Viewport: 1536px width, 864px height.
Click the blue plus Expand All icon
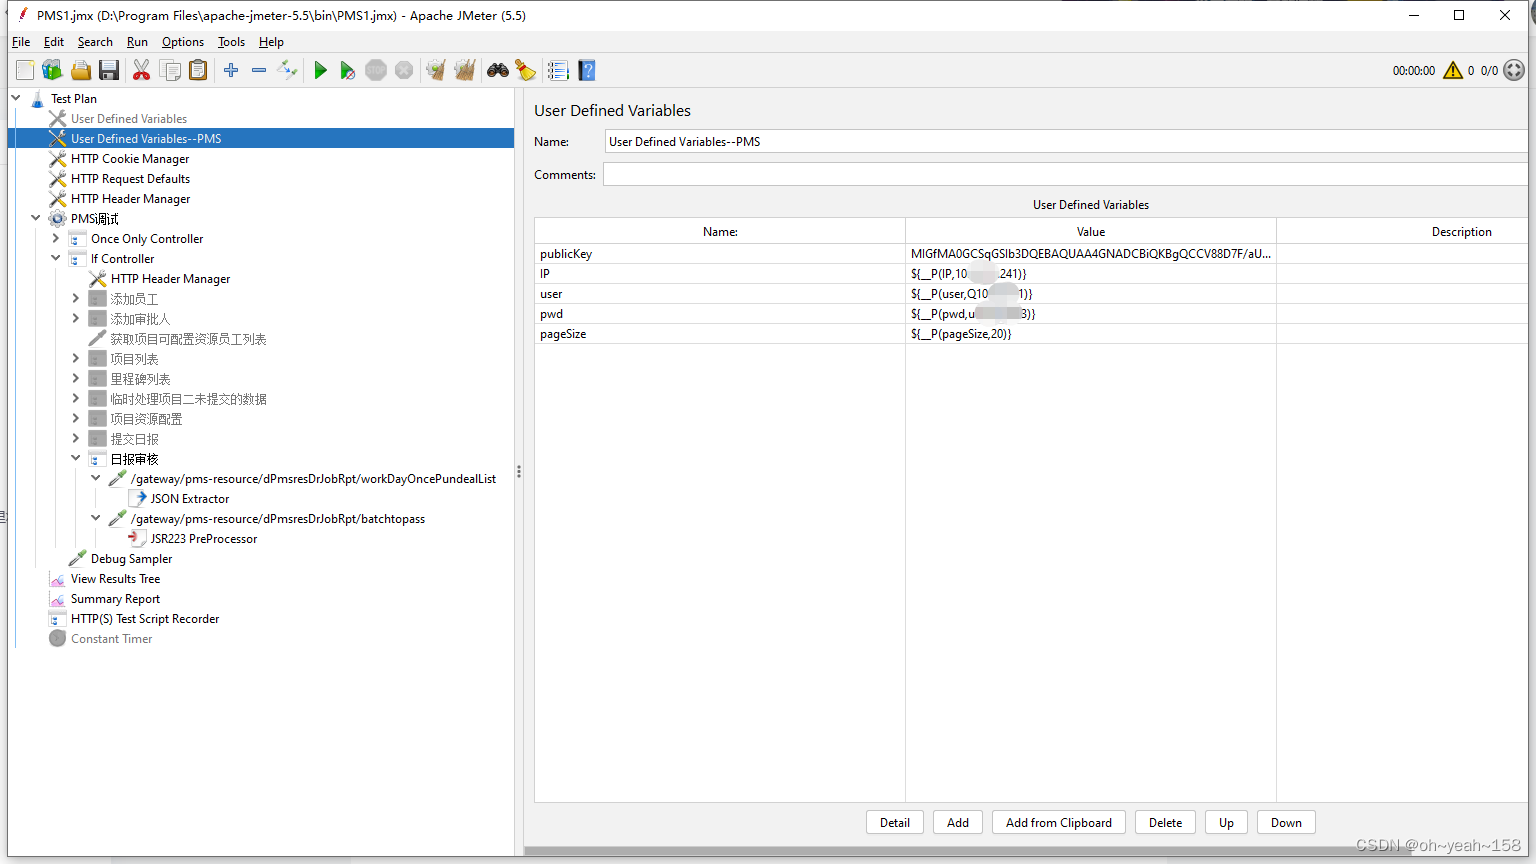pos(231,70)
